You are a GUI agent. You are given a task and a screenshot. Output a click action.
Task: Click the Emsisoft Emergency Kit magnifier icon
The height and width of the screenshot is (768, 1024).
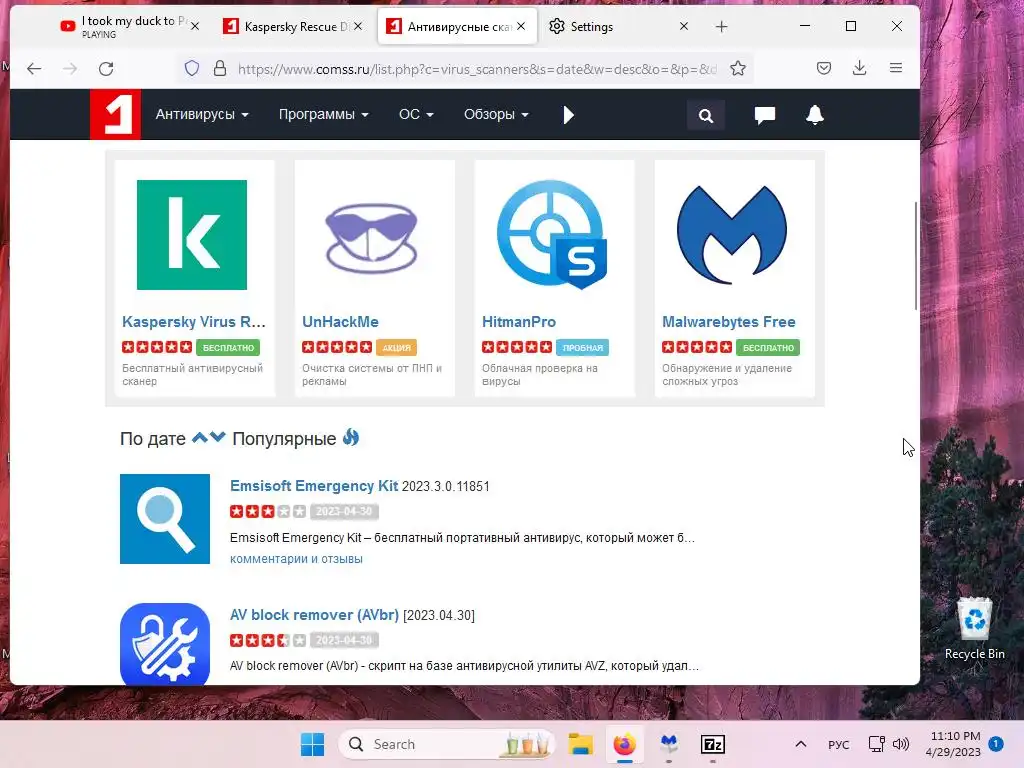click(165, 519)
